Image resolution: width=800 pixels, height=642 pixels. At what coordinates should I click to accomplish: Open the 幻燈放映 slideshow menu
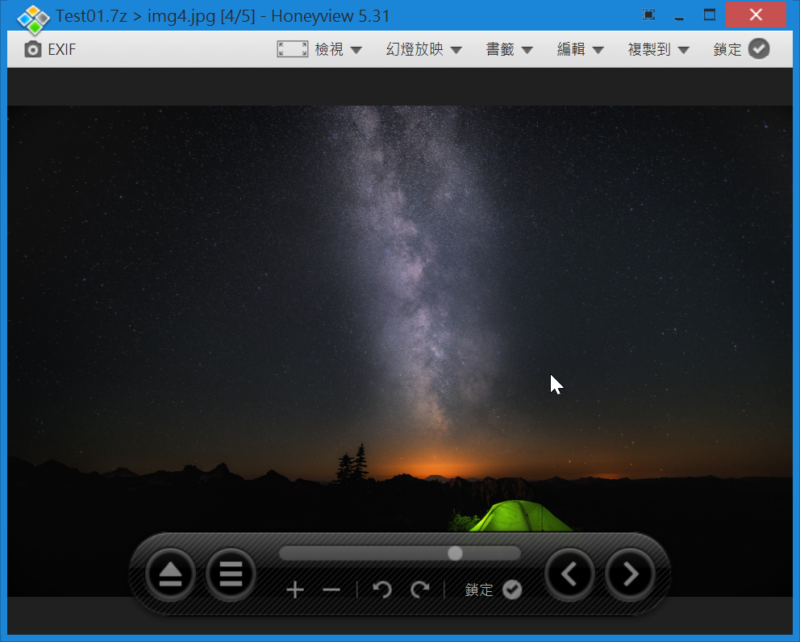(x=414, y=50)
